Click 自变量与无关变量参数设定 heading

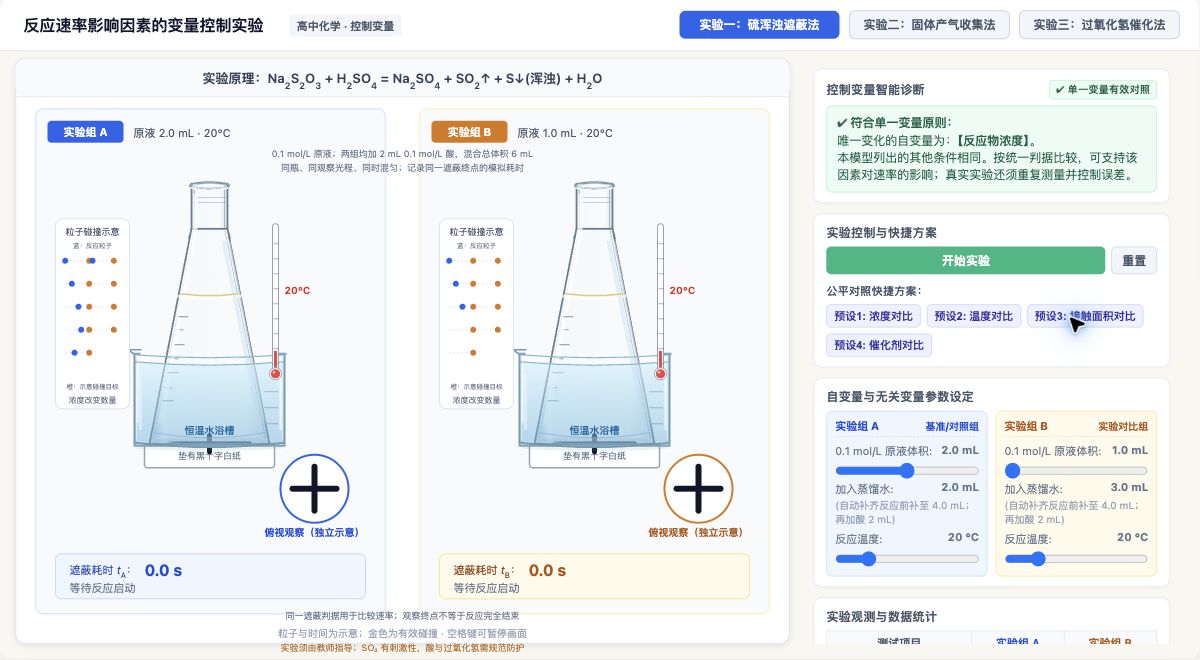click(900, 397)
